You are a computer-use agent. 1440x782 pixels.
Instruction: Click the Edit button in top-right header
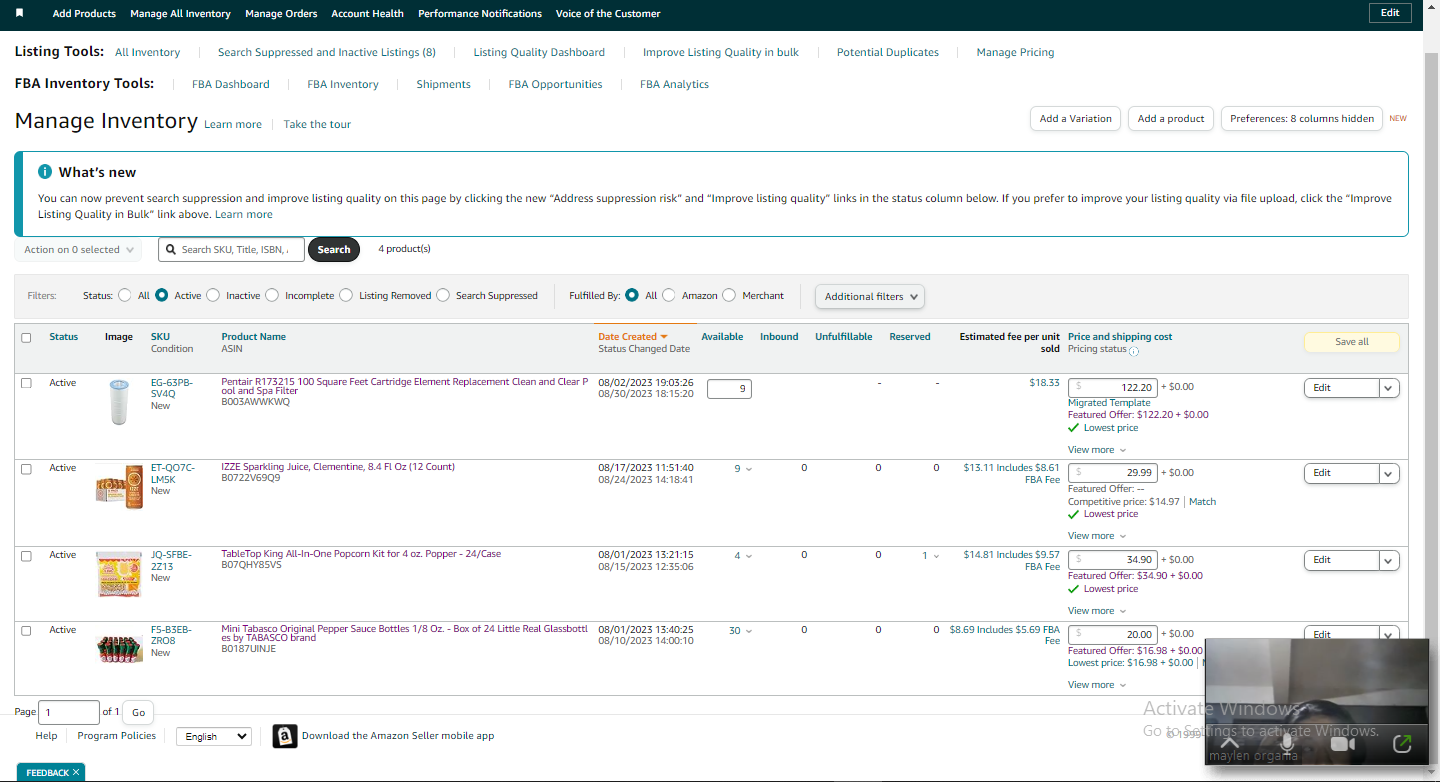tap(1390, 13)
